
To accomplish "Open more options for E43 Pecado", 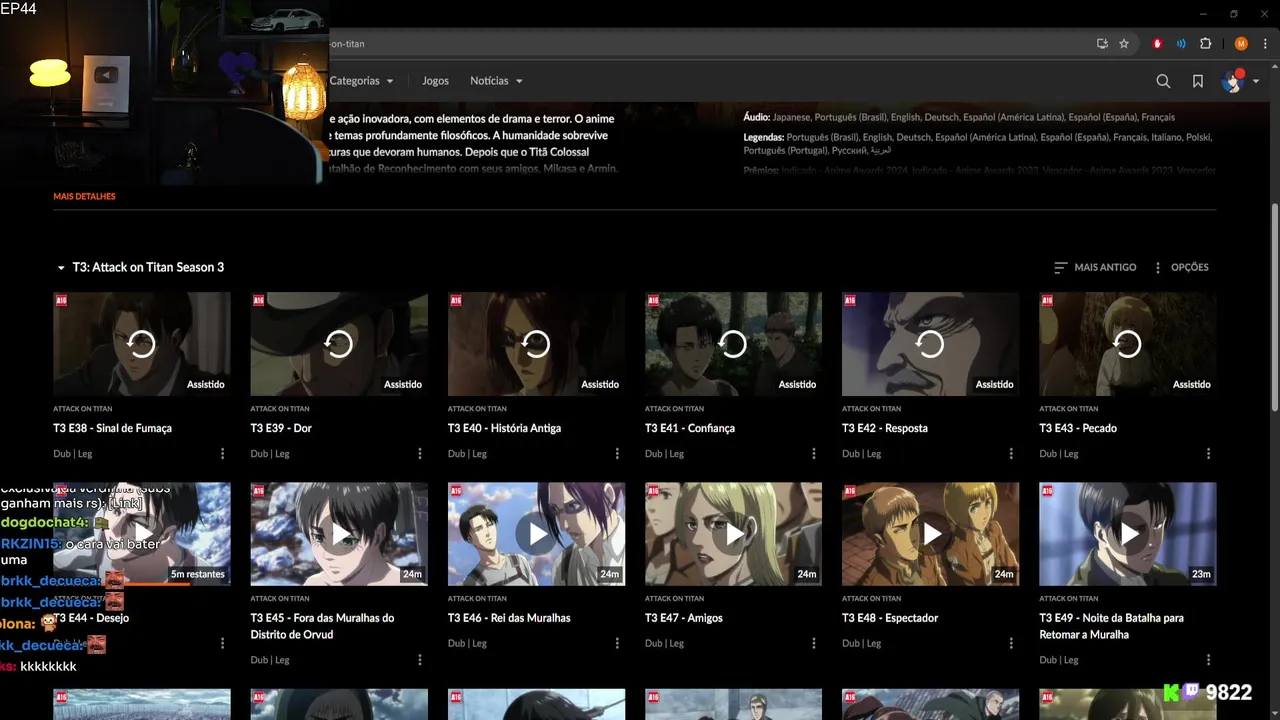I will pos(1208,454).
